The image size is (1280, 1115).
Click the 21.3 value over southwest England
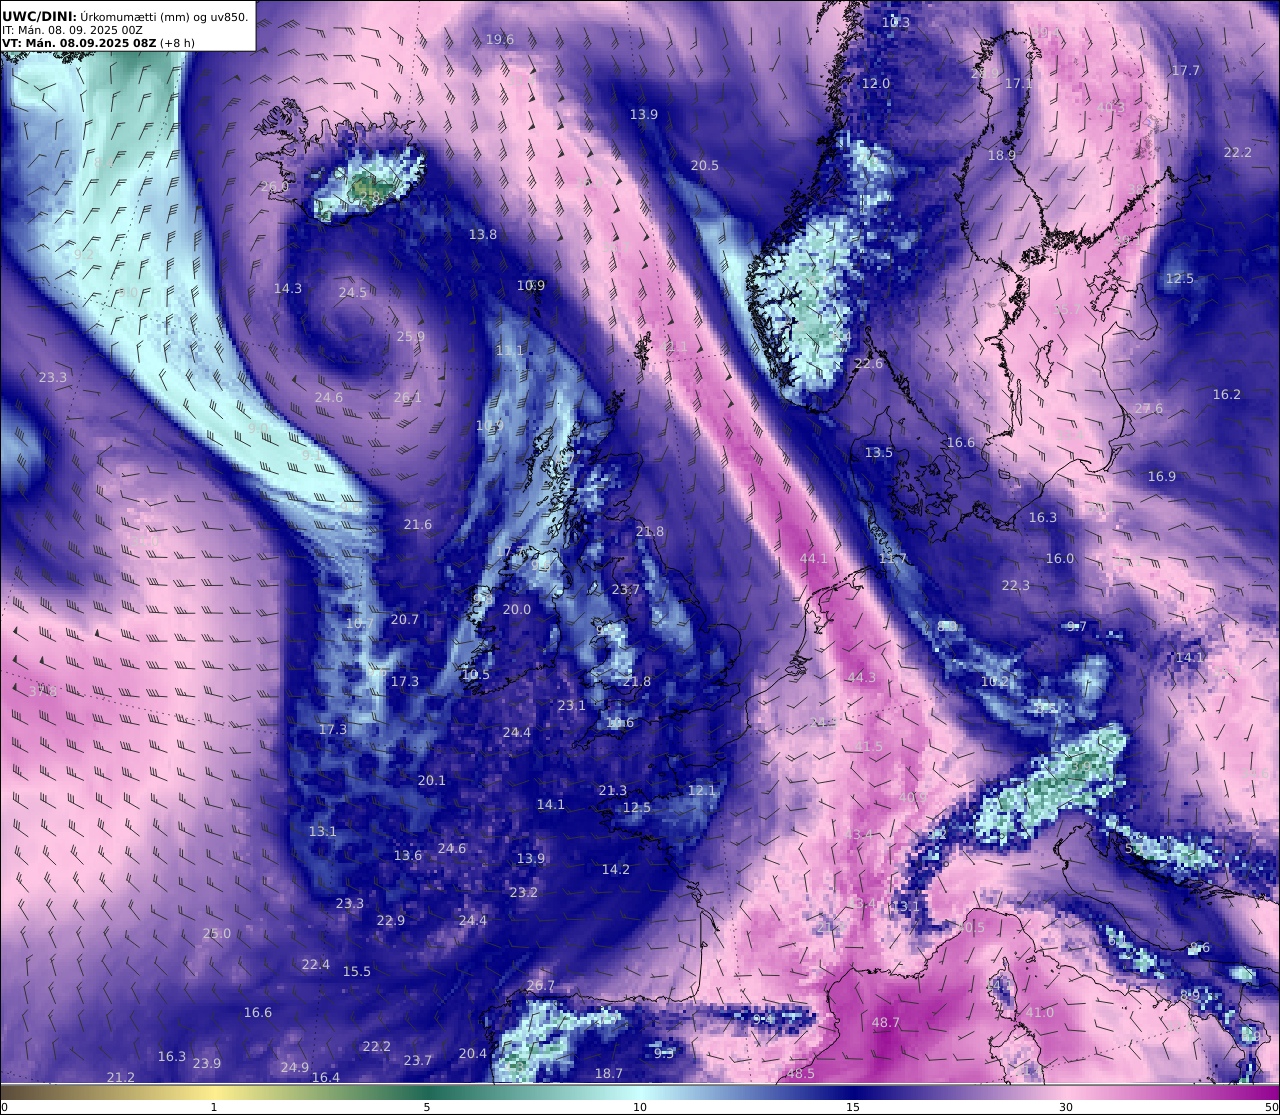[613, 791]
